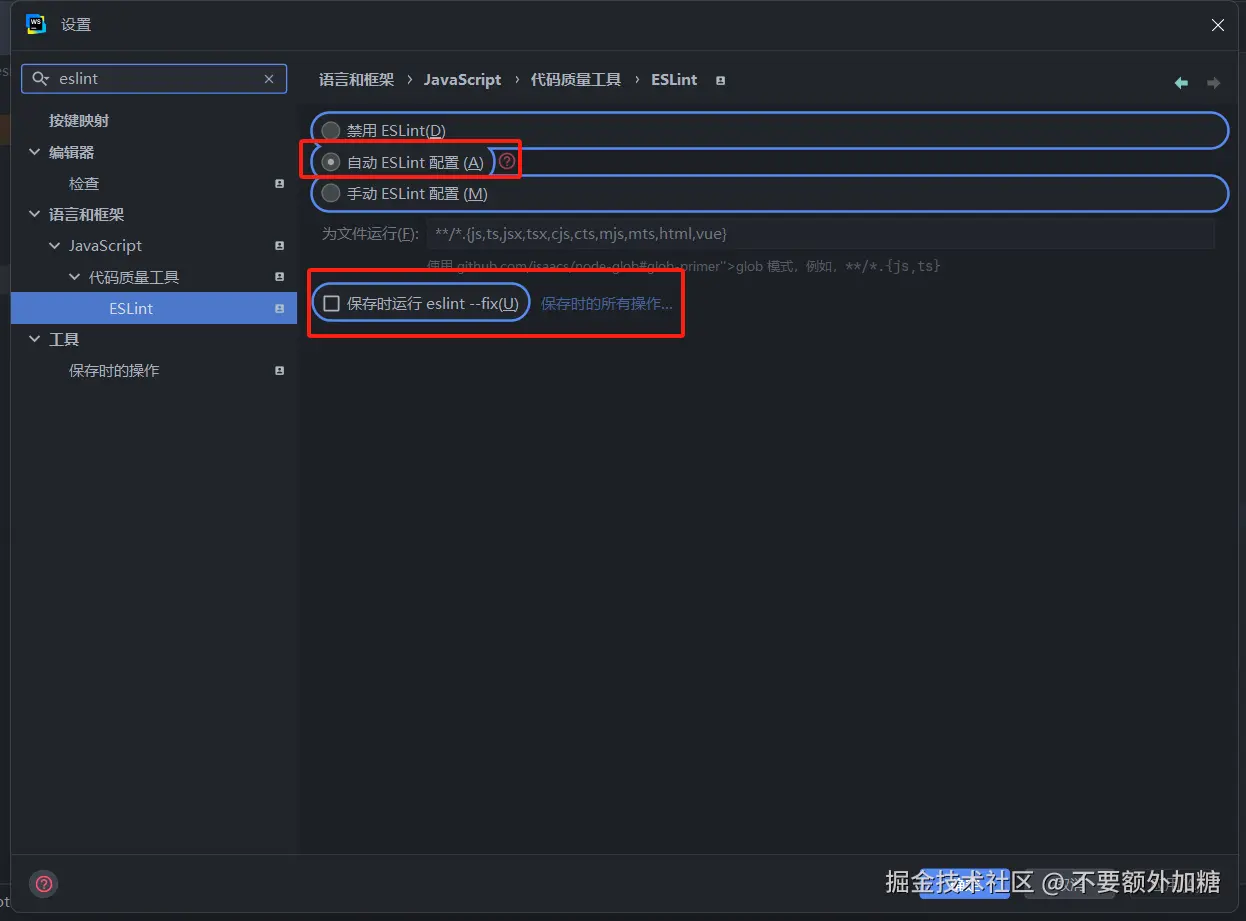
Task: Click the 为文件运行 glob pattern field
Action: (820, 234)
